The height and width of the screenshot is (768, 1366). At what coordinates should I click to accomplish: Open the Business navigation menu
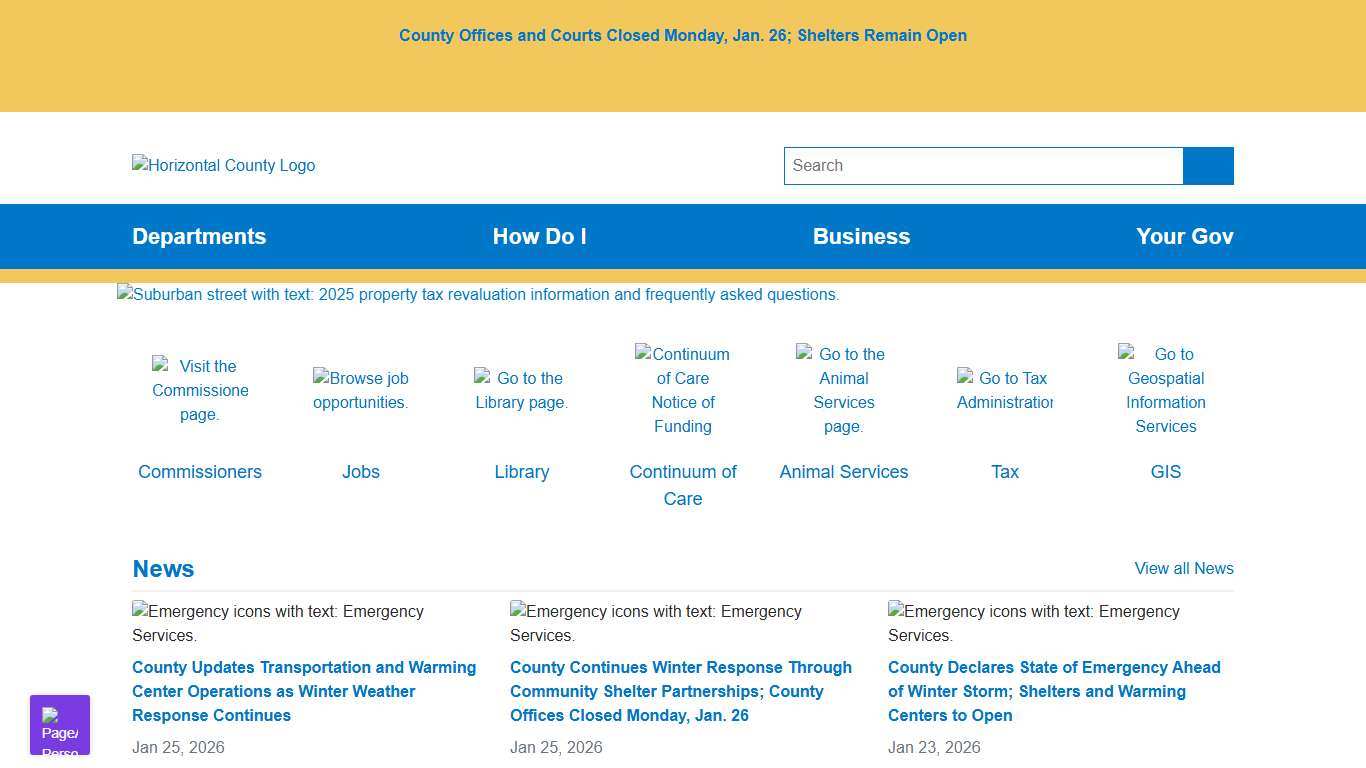coord(861,237)
